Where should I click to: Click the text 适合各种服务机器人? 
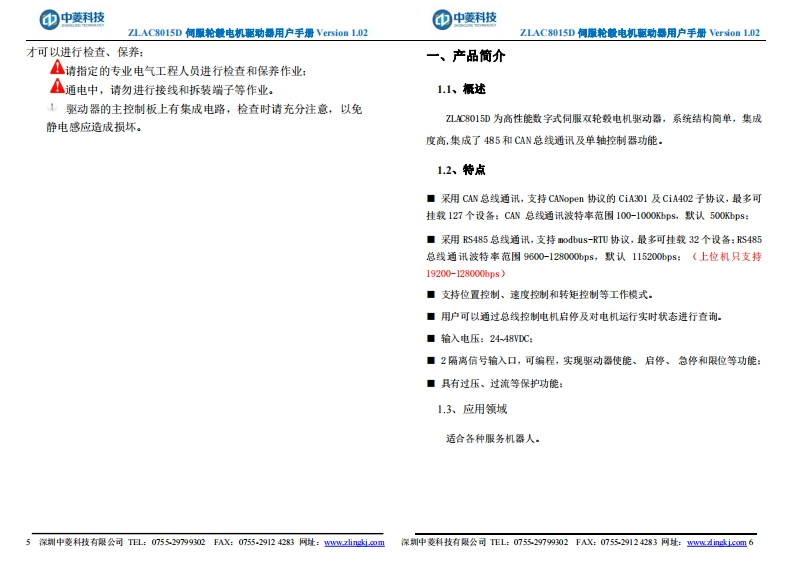(493, 438)
